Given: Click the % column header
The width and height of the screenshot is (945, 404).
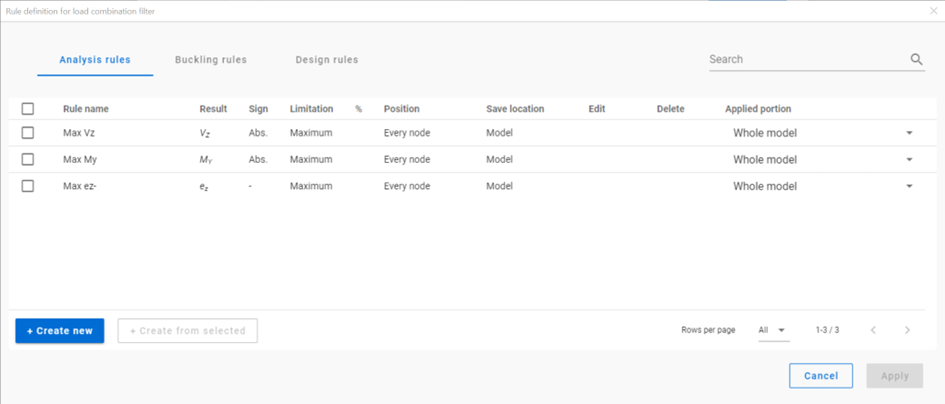Looking at the screenshot, I should [359, 109].
